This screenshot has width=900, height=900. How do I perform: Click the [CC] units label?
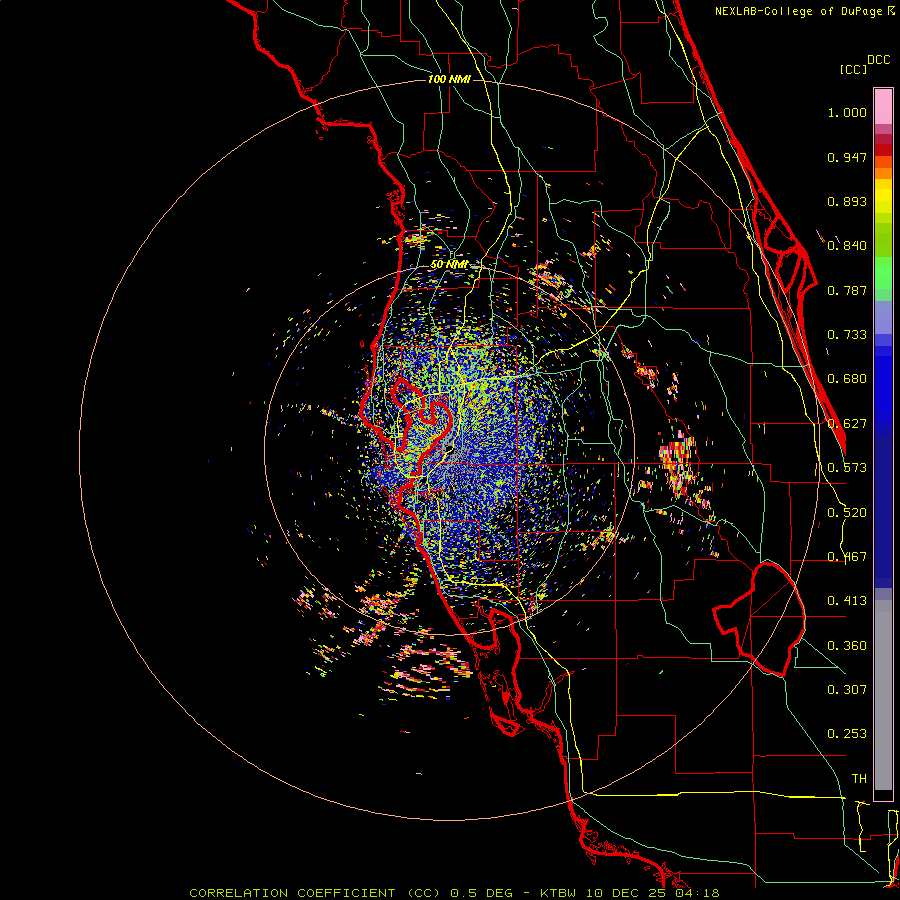point(853,69)
